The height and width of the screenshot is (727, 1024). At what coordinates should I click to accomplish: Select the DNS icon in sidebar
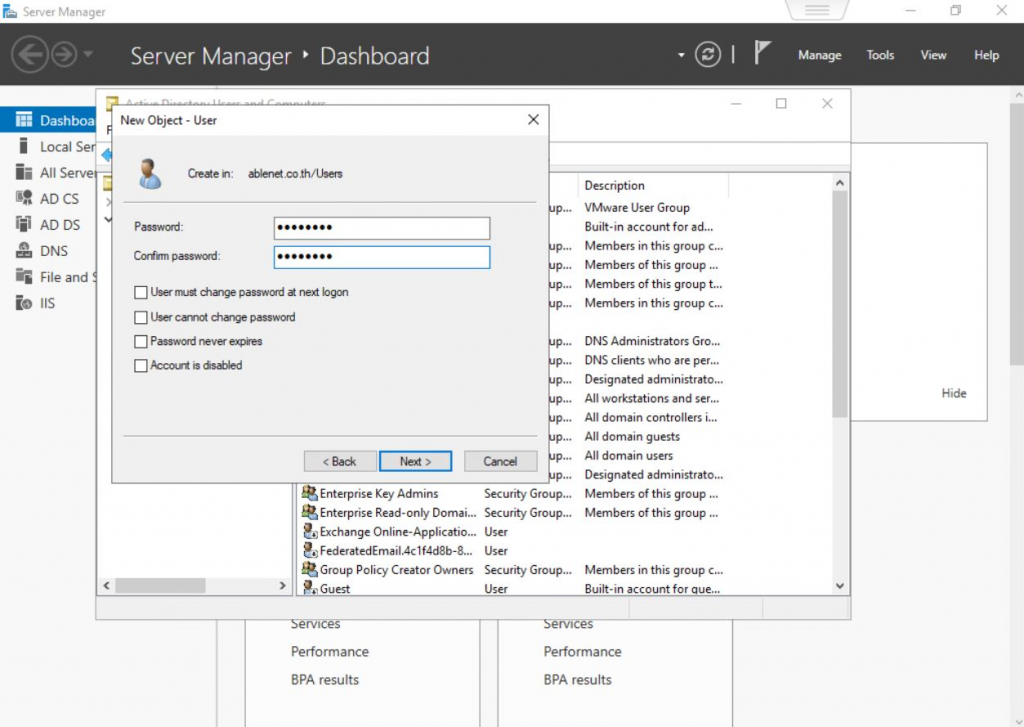23,251
